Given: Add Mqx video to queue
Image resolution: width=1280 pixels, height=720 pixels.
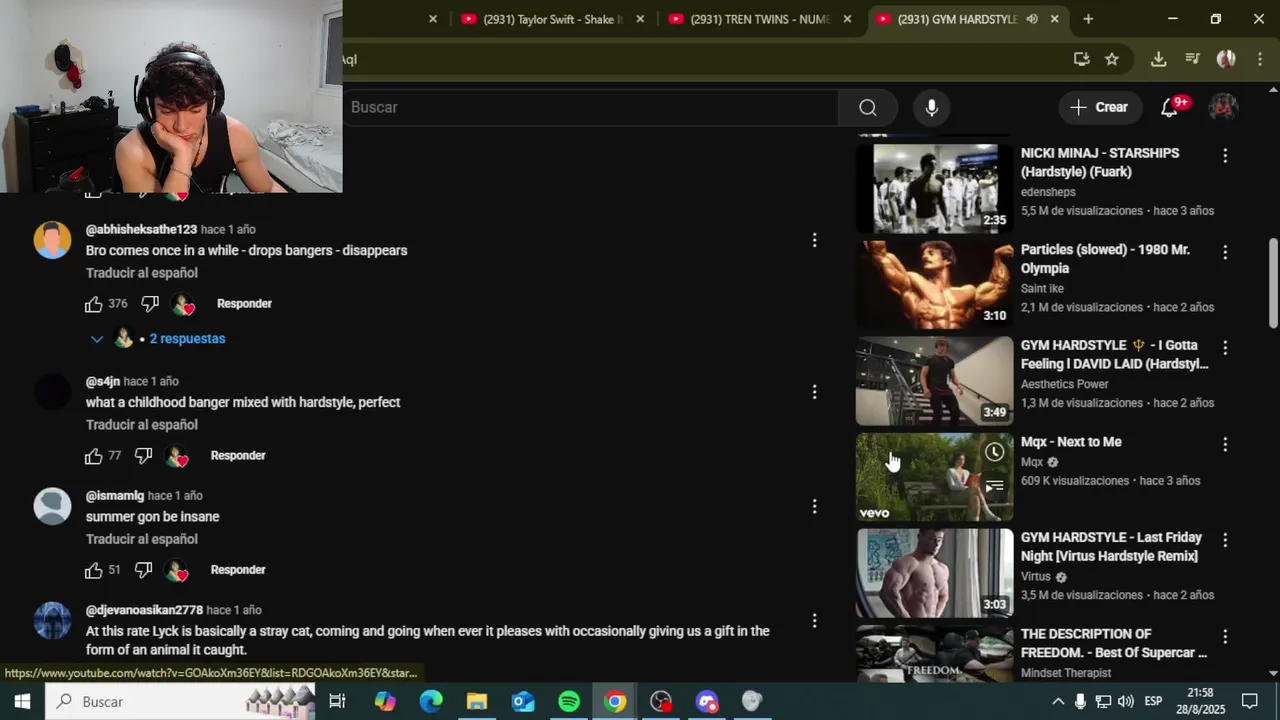Looking at the screenshot, I should pyautogui.click(x=994, y=487).
